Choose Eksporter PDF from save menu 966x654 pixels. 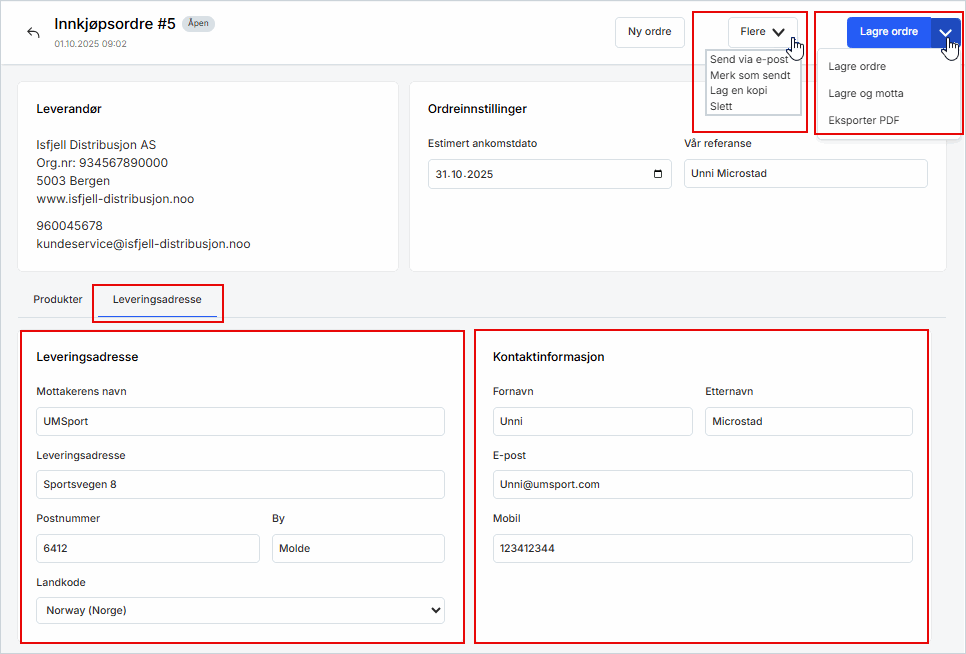(864, 121)
